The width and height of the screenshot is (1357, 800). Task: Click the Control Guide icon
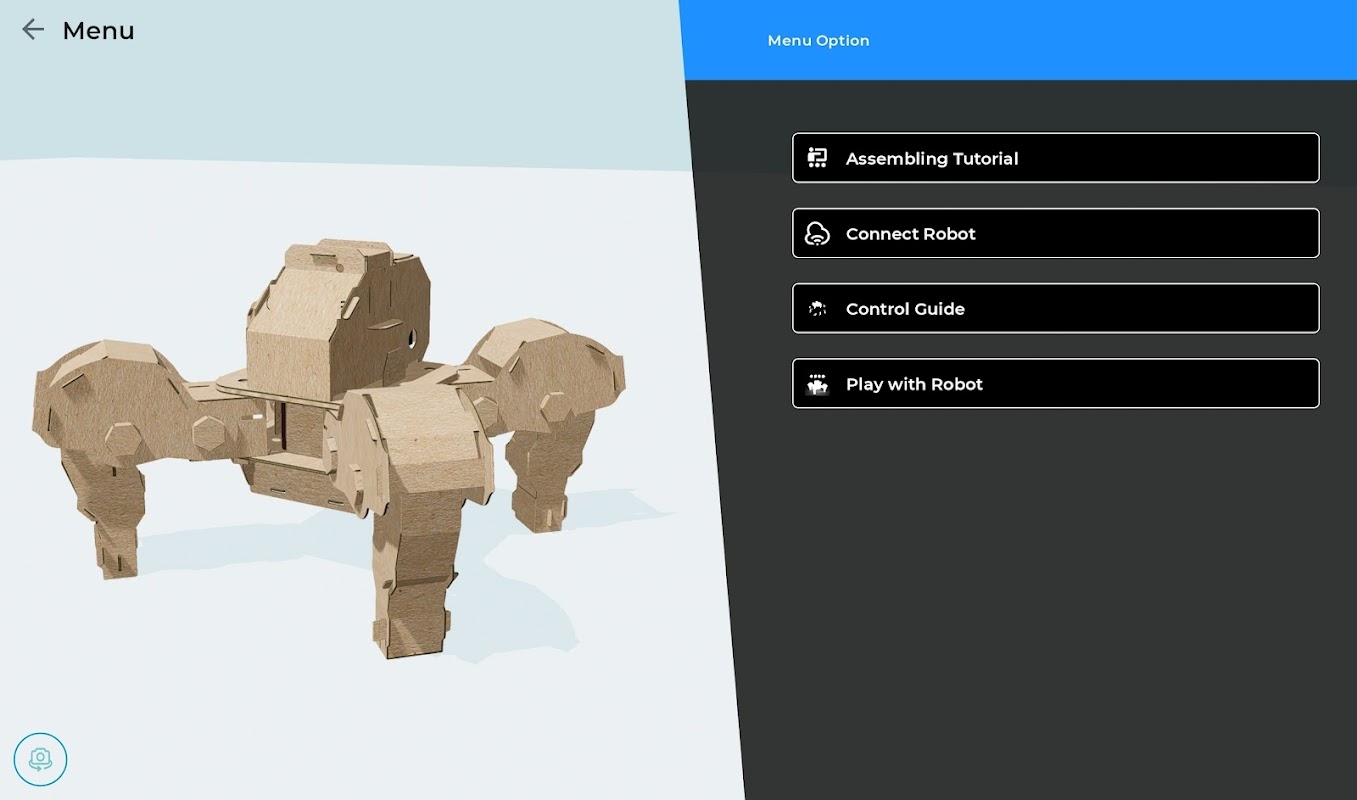click(818, 308)
